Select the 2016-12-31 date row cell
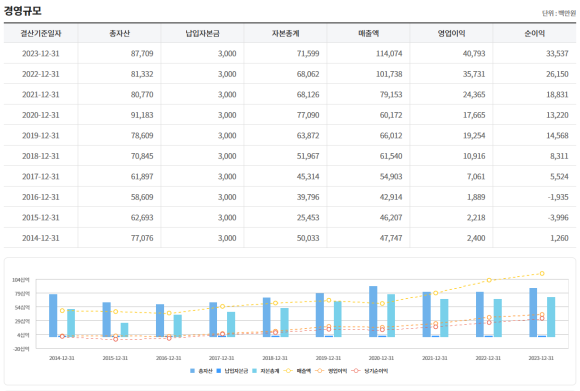This screenshot has width=580, height=391. coord(41,197)
